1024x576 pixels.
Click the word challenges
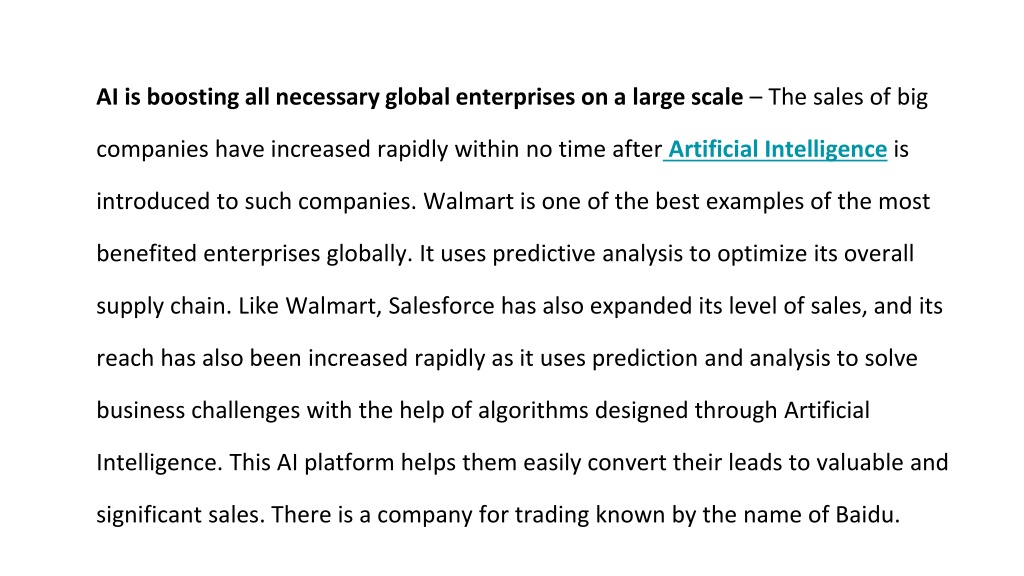coord(246,411)
